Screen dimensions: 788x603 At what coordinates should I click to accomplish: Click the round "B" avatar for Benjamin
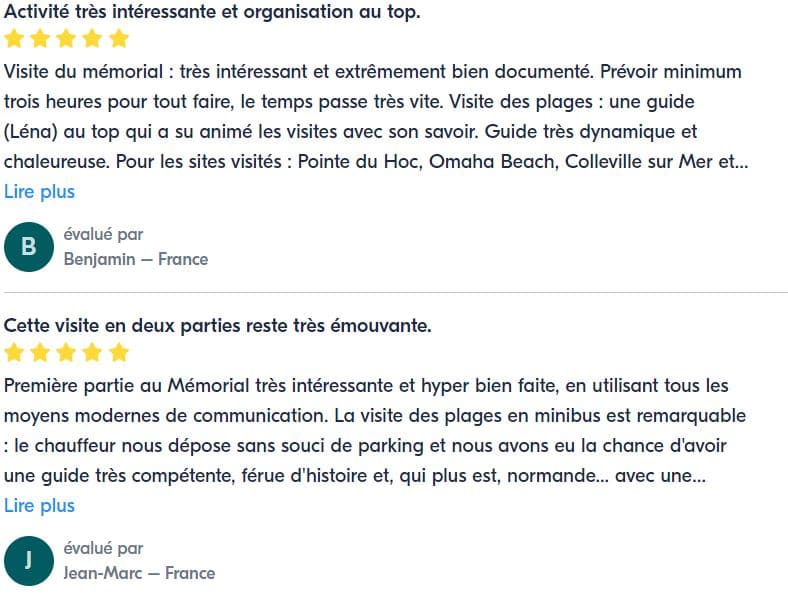tap(28, 247)
